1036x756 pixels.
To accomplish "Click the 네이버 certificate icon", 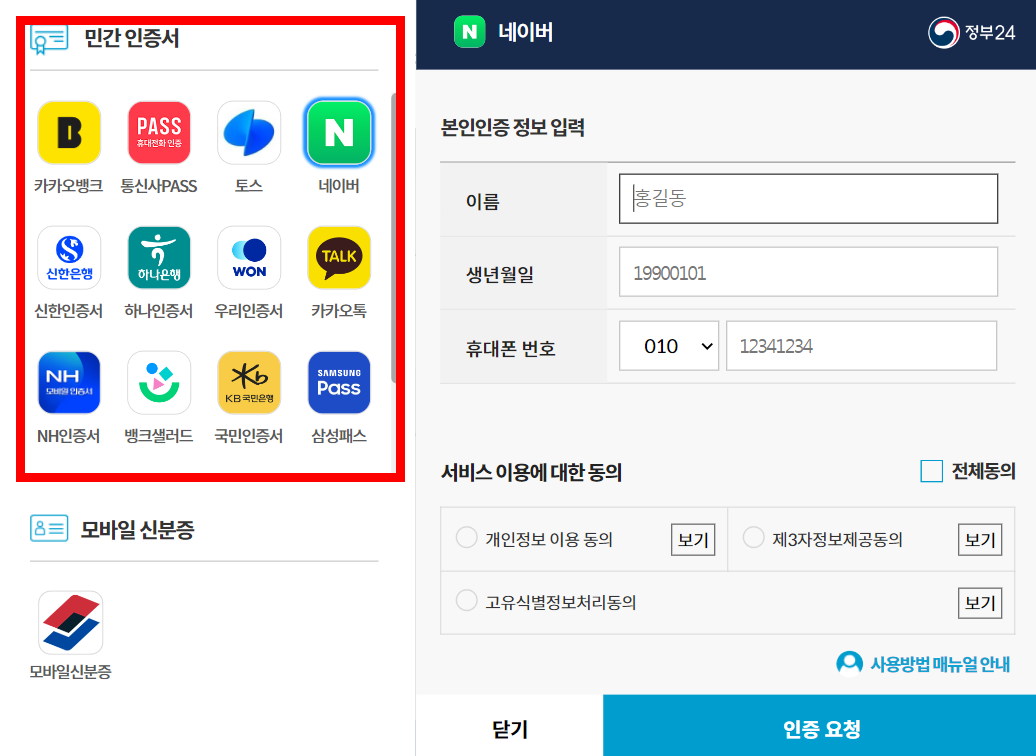I will coord(338,131).
